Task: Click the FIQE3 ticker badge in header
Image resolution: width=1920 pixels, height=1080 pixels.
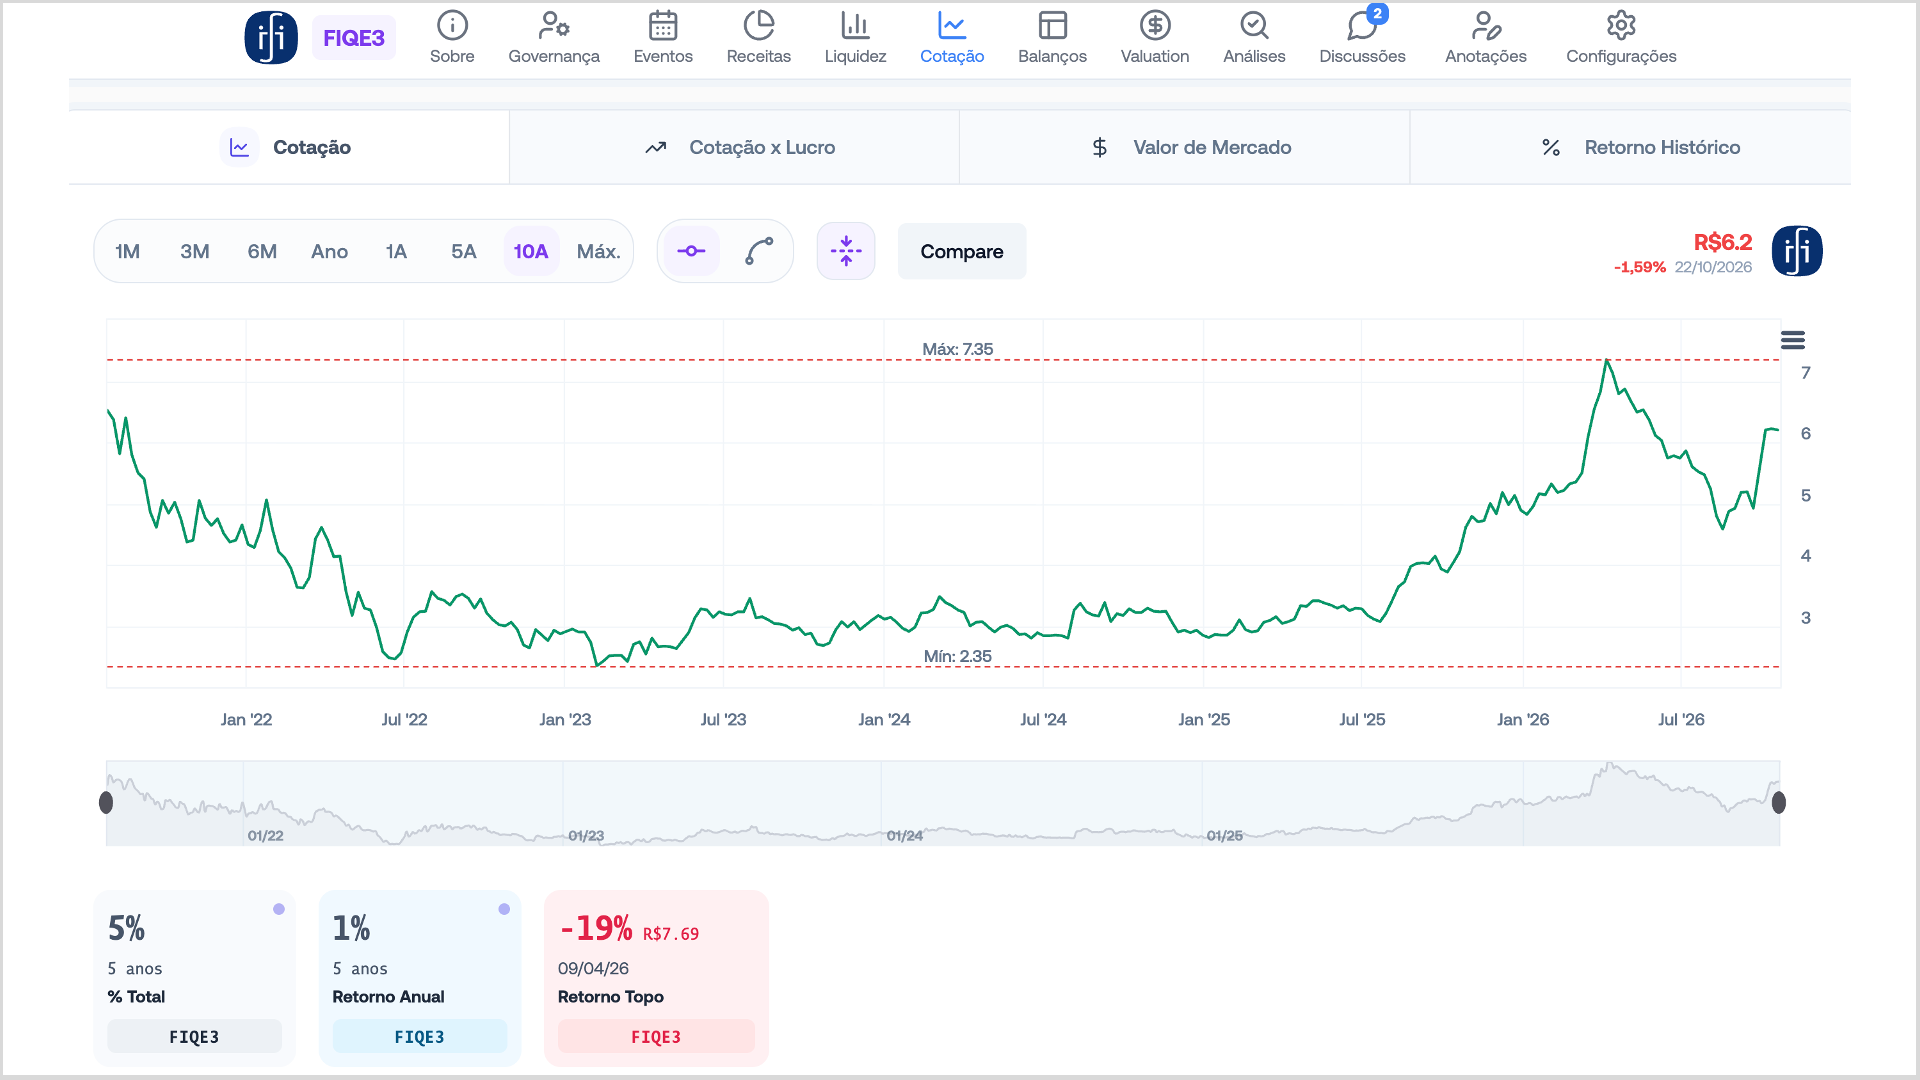Action: point(354,38)
